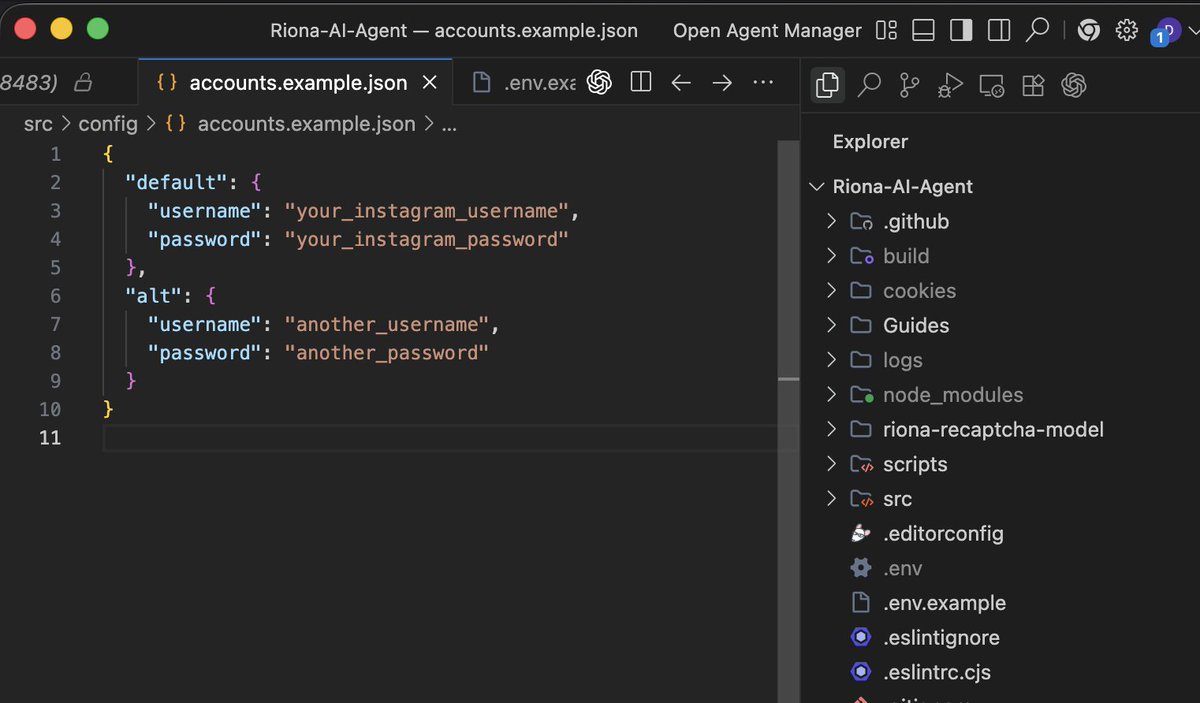
Task: Expand the .github folder
Action: 916,221
